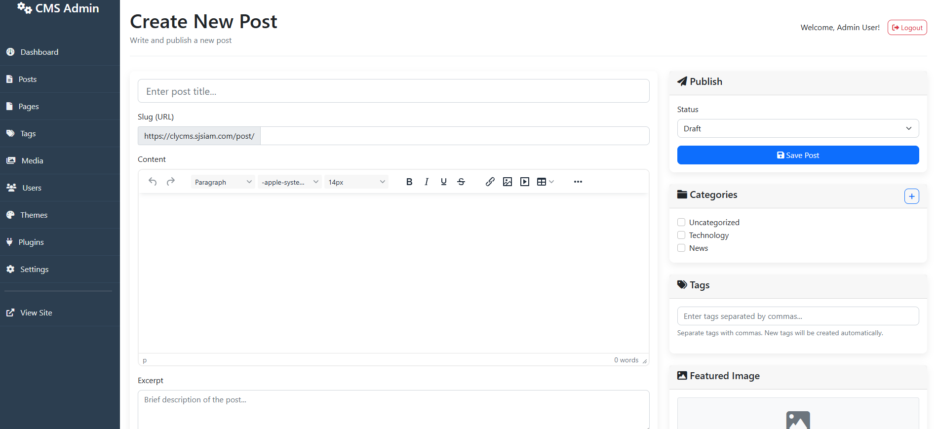Apply strikethrough text formatting
The image size is (937, 429).
coord(460,182)
